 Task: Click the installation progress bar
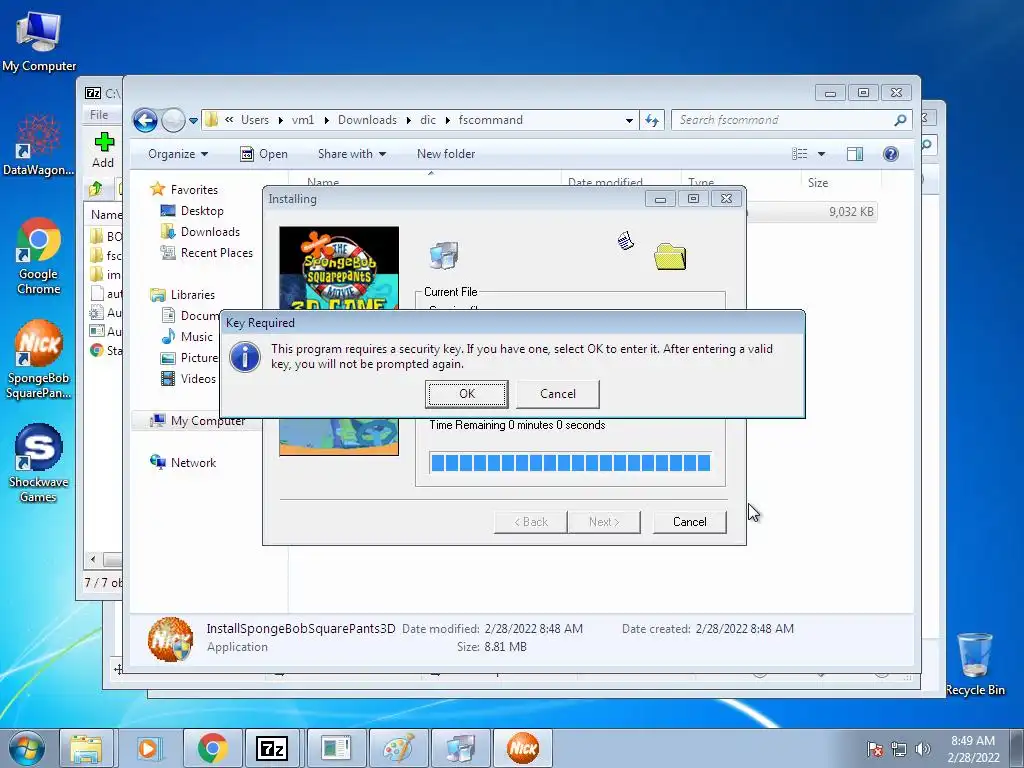(570, 463)
